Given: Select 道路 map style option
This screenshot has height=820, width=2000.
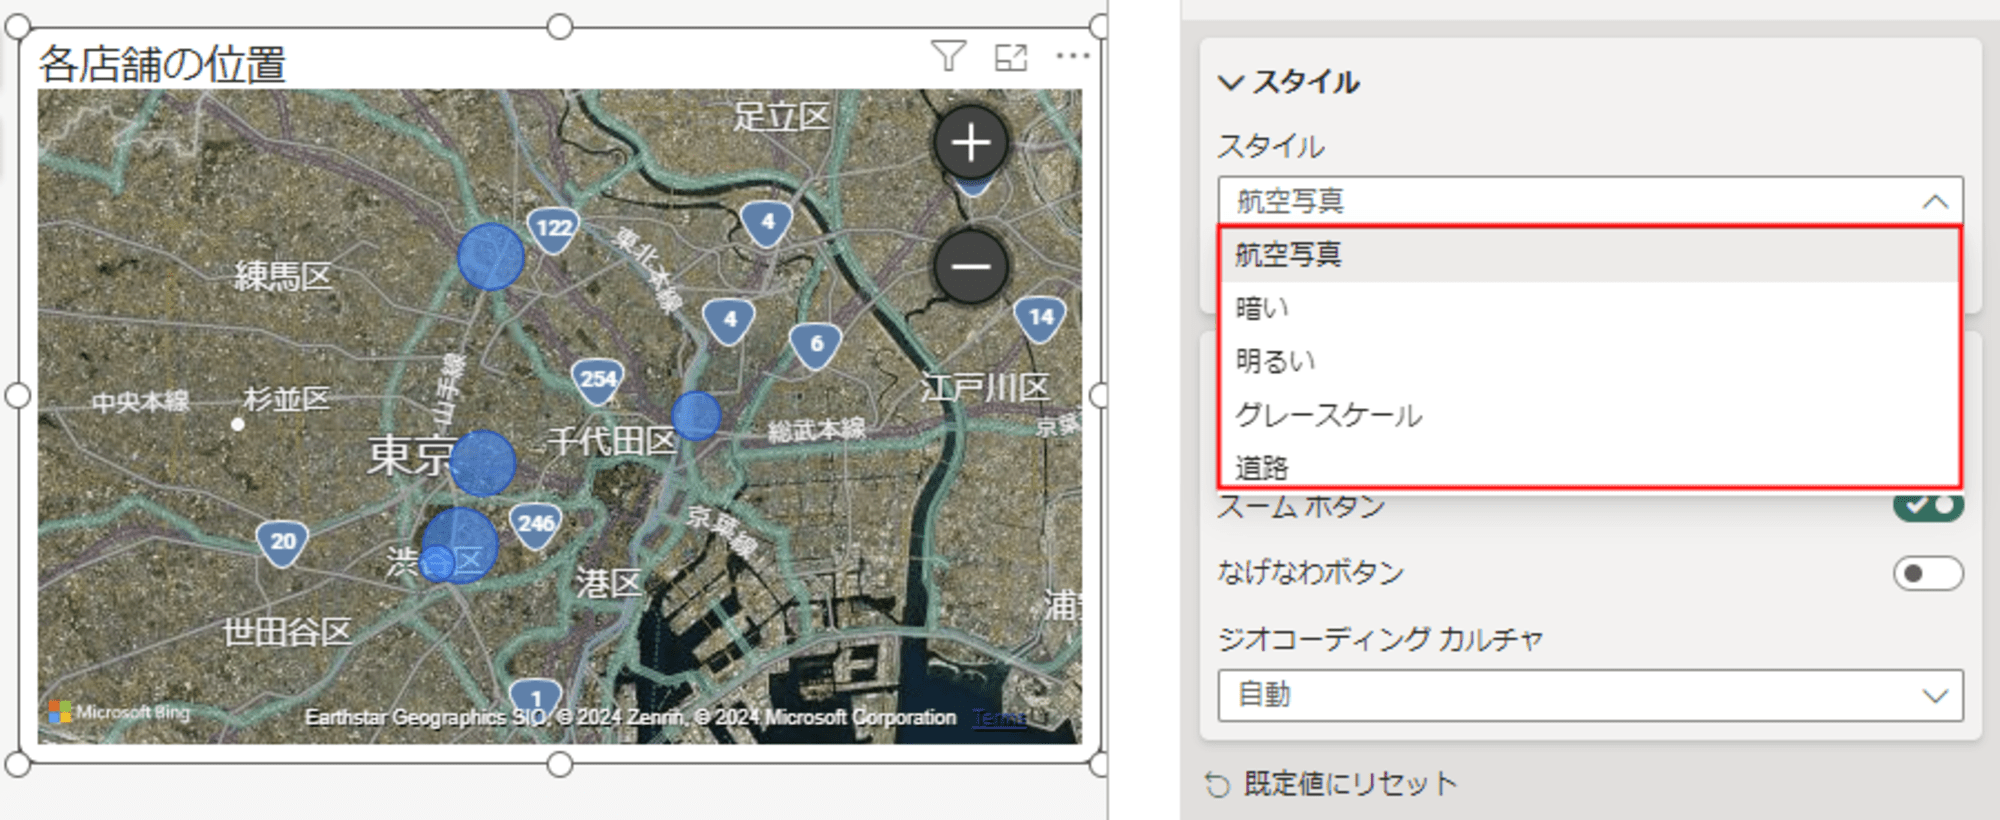Looking at the screenshot, I should [x=1589, y=466].
